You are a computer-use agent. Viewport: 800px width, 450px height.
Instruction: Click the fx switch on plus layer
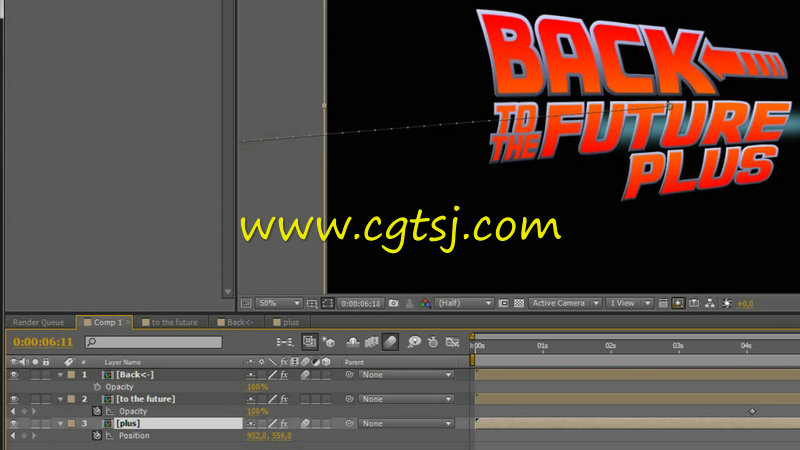284,423
